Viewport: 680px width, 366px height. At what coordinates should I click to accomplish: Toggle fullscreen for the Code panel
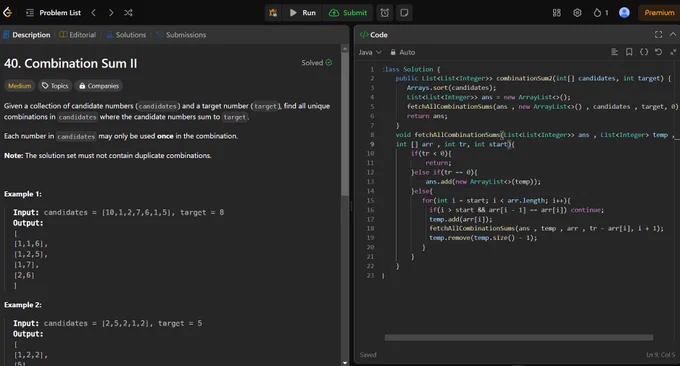(x=658, y=34)
